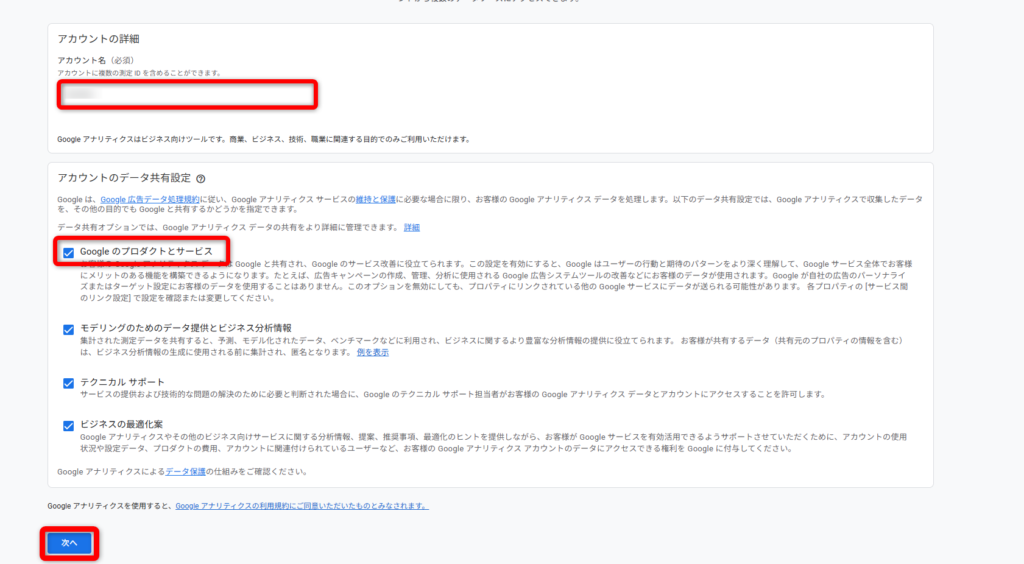
Task: Toggle the テクニカル サポート checkbox
Action: (69, 383)
